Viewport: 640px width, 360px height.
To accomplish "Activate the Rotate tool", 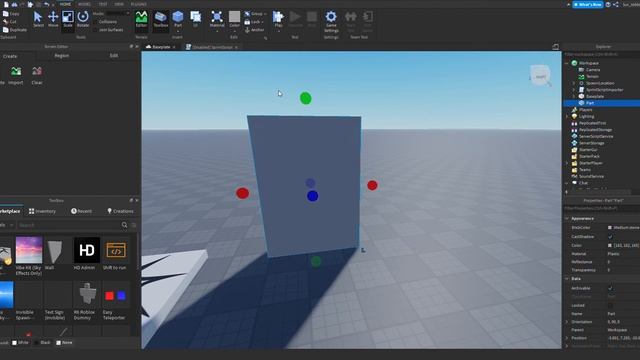I will click(83, 19).
